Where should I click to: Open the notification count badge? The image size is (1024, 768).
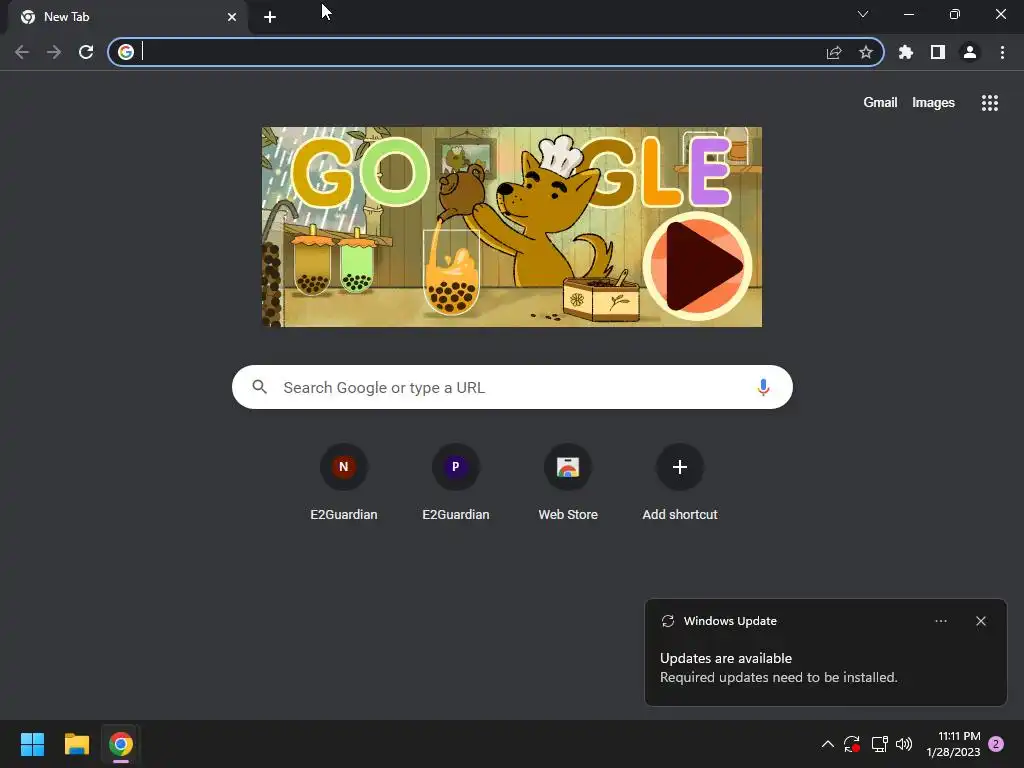click(x=996, y=744)
